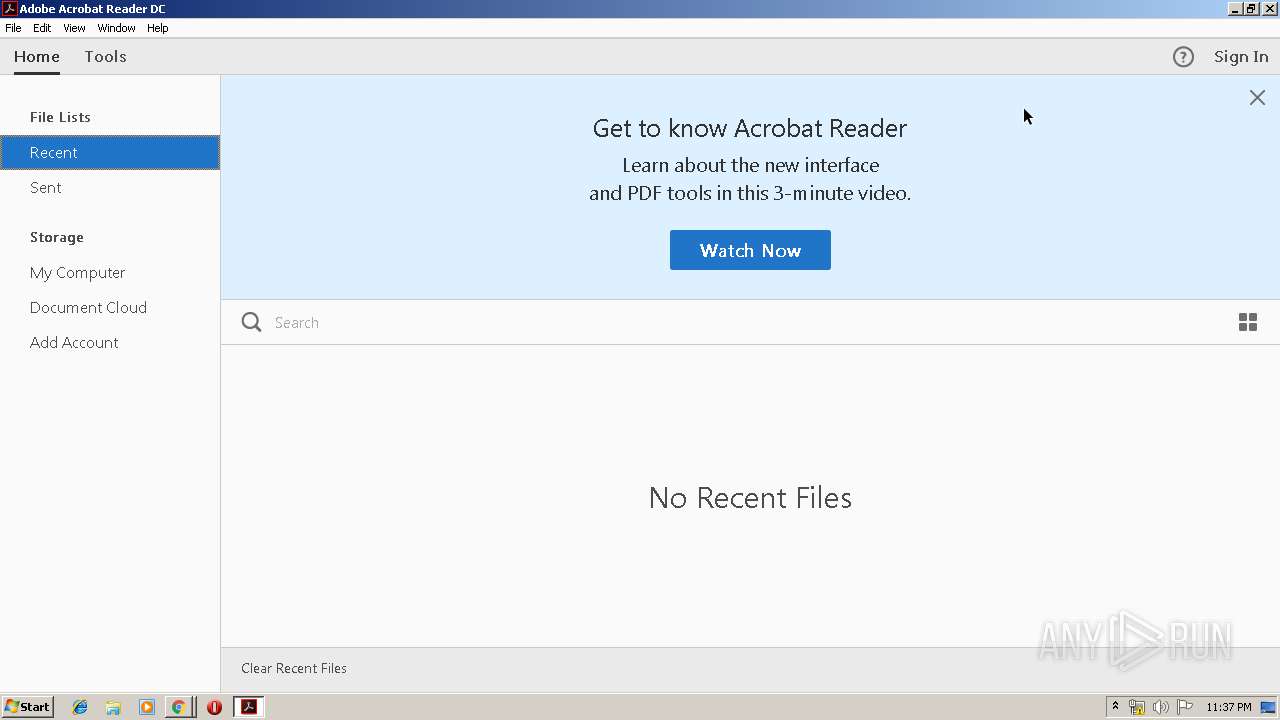Click the taskbar clock 11:37 PM
This screenshot has height=720, width=1280.
[x=1228, y=707]
